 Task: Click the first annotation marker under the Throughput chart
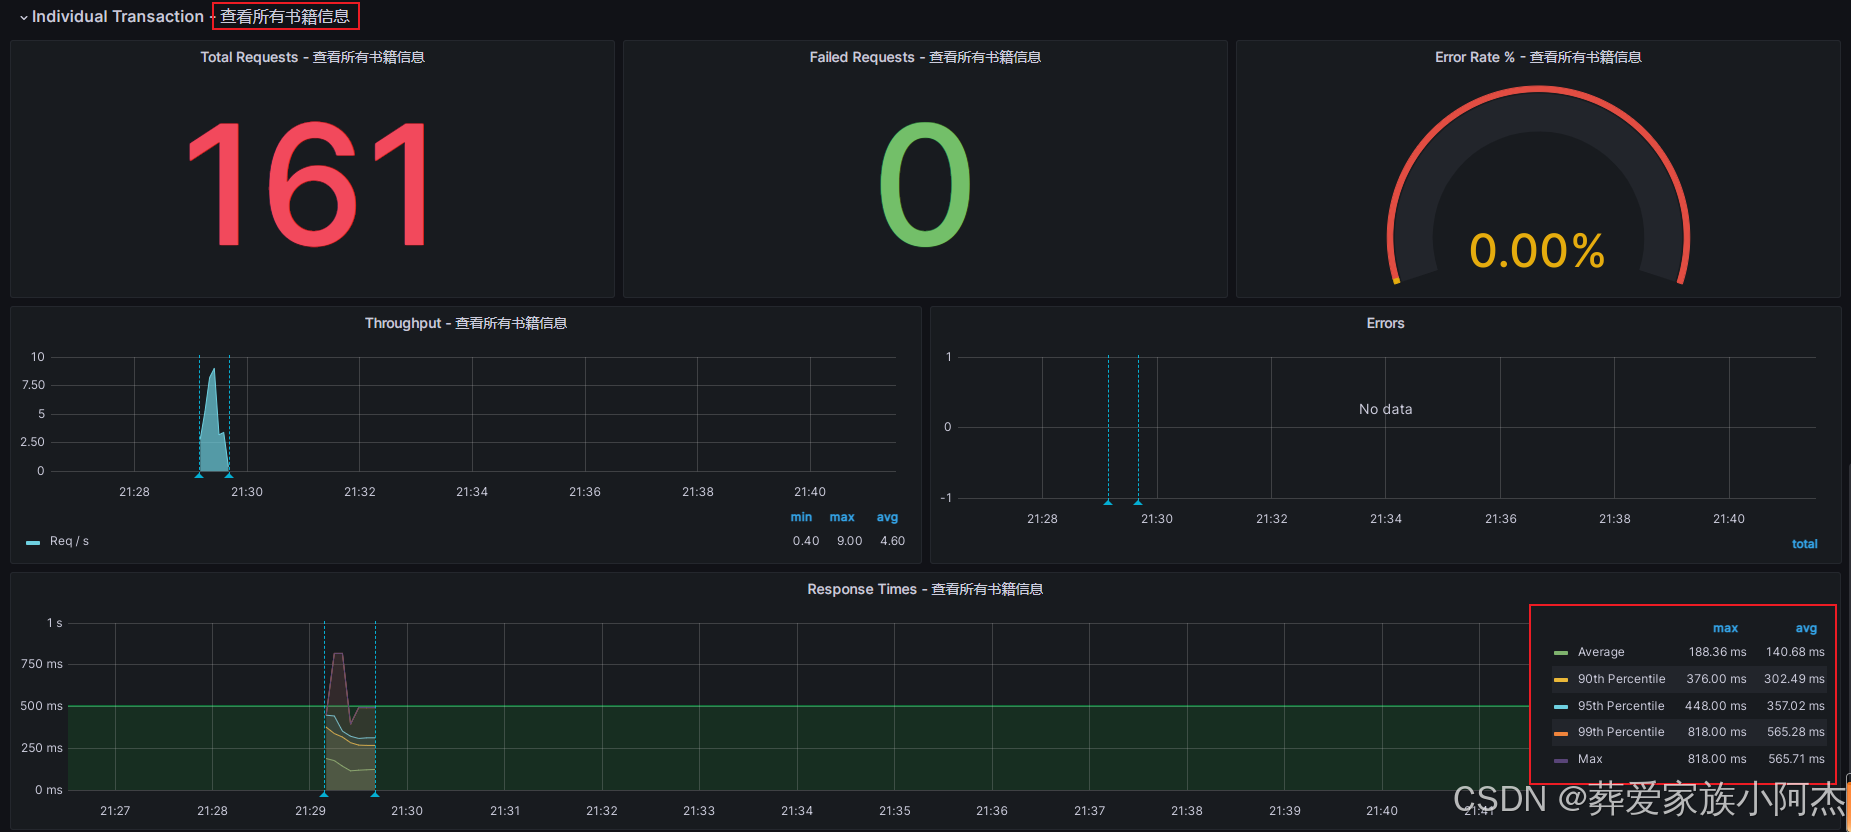(199, 475)
